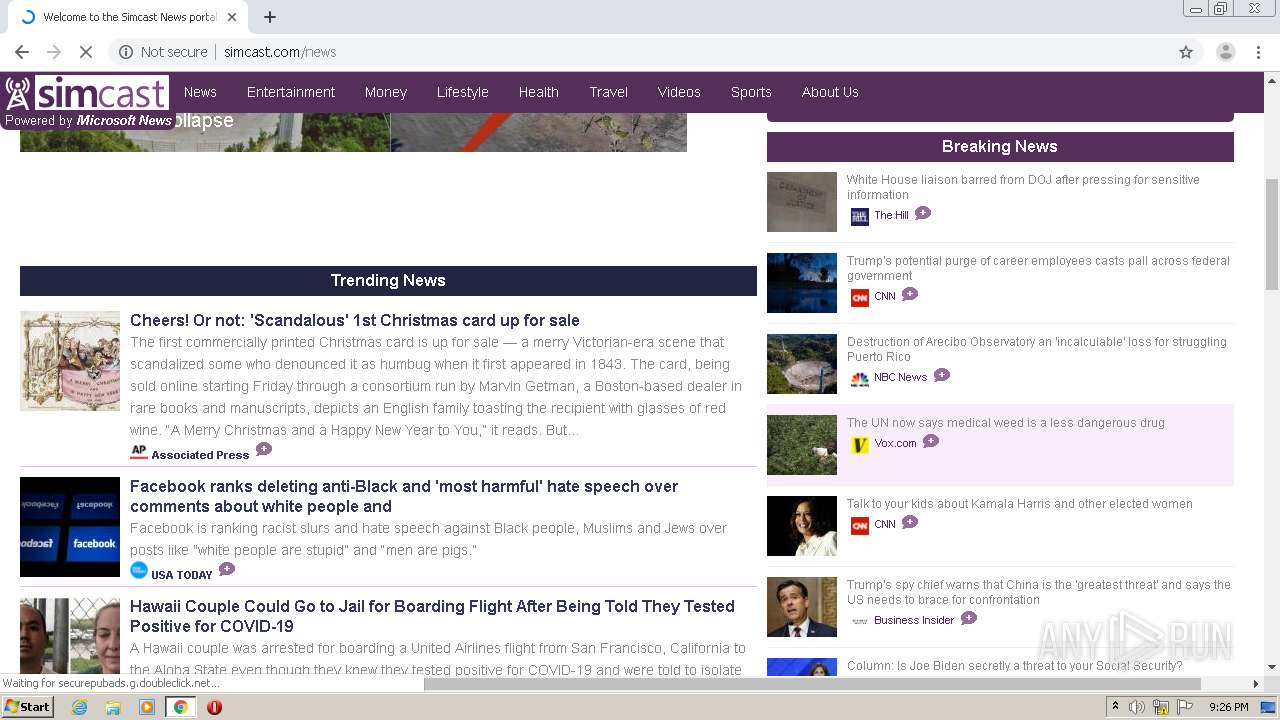
Task: Click the Associated Press AP logo
Action: [139, 453]
